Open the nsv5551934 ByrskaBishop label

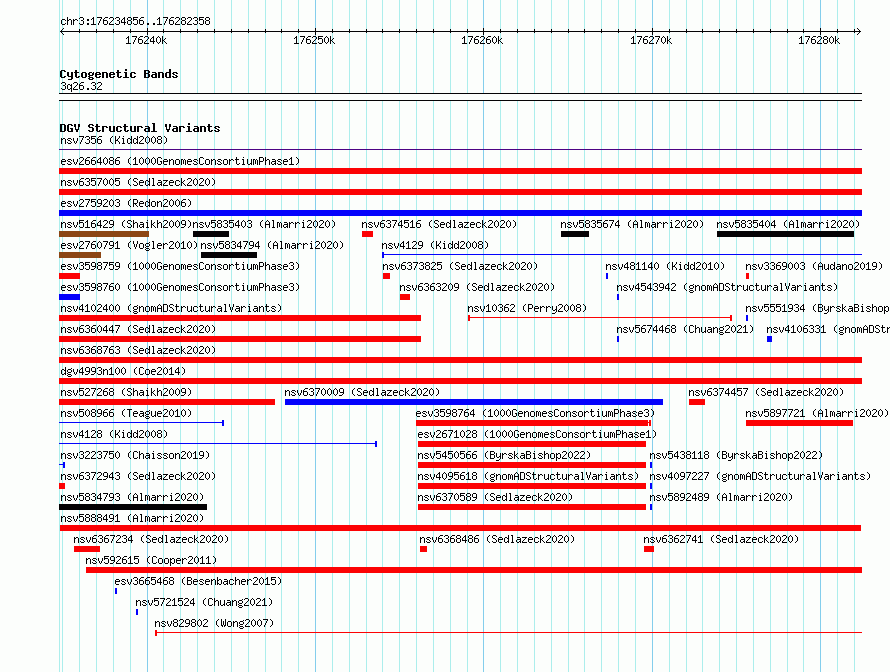[817, 308]
